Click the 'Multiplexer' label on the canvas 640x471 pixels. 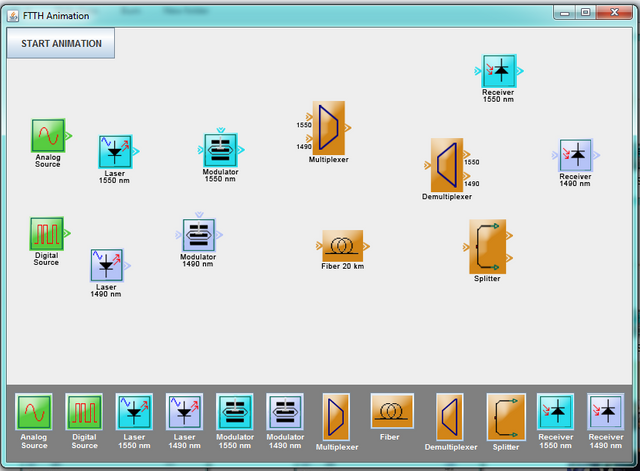point(329,159)
